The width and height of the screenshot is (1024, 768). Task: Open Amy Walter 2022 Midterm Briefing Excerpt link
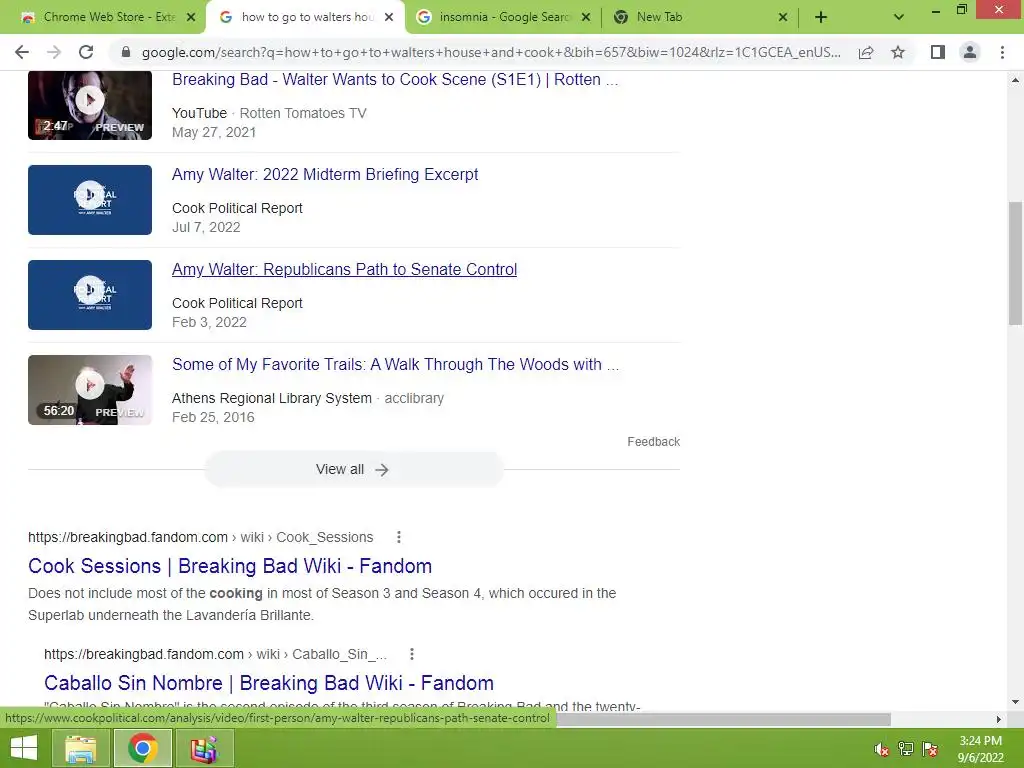[x=325, y=174]
